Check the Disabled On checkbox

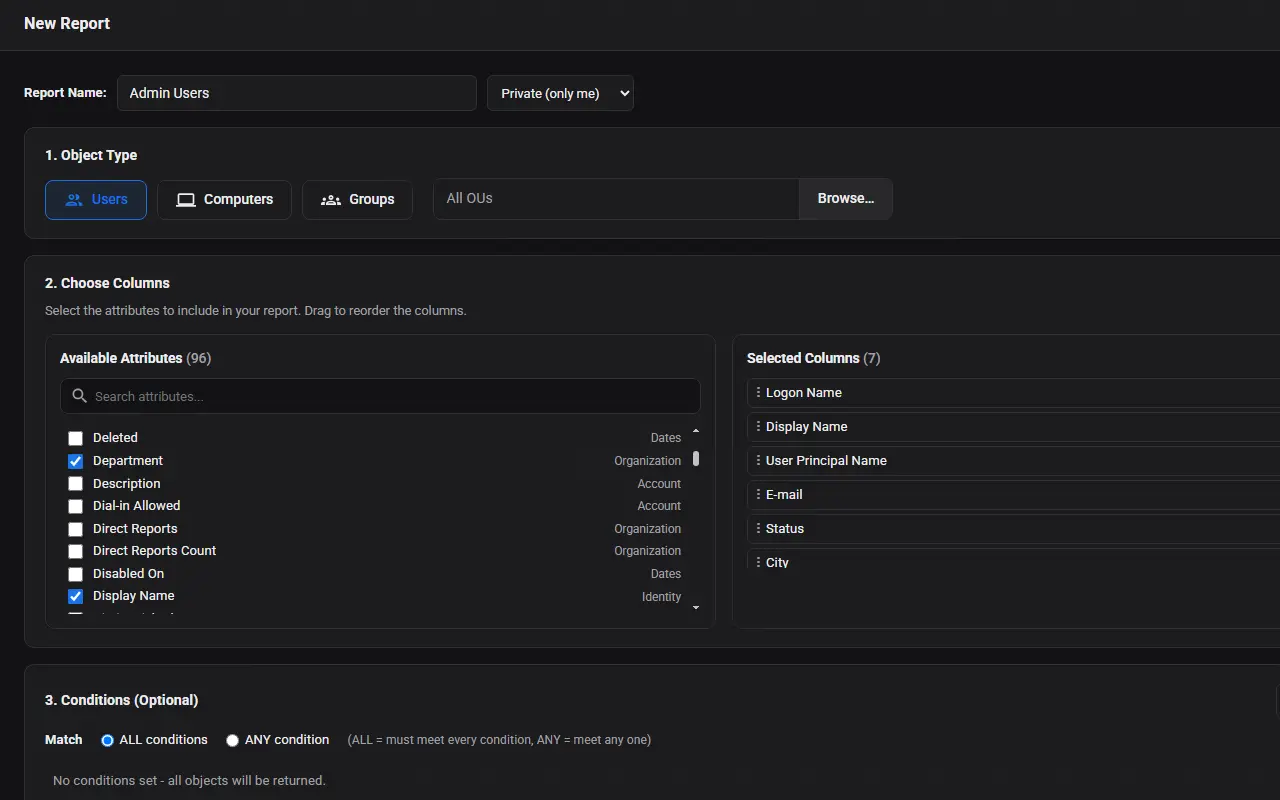click(x=75, y=574)
